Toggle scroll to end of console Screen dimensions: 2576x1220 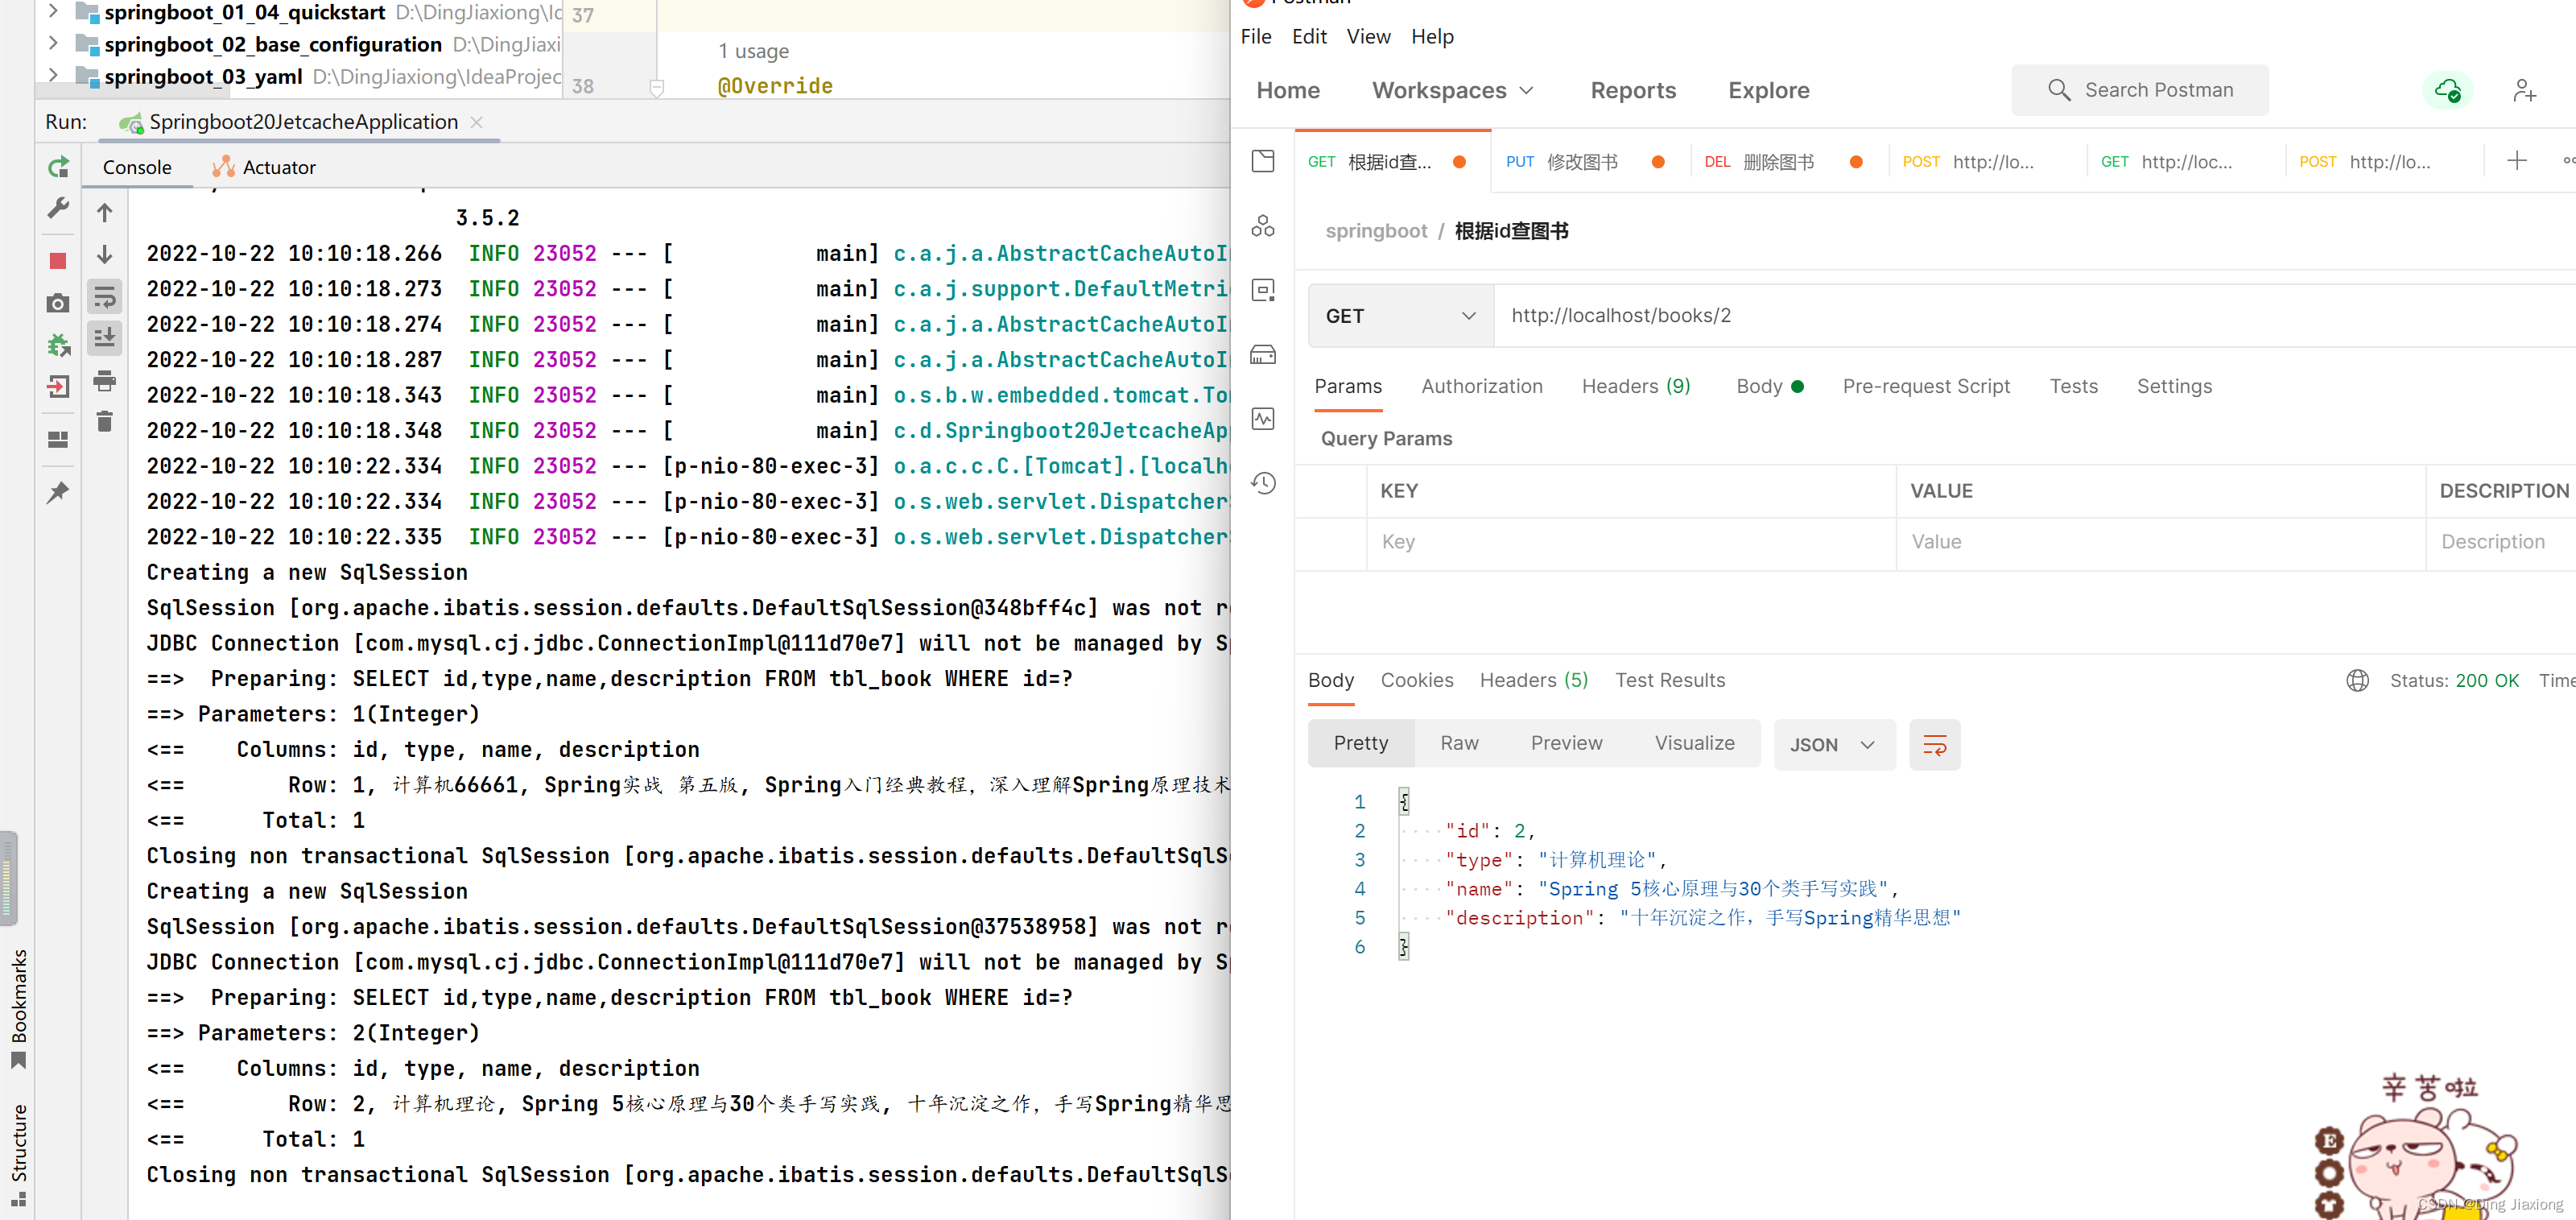tap(104, 338)
